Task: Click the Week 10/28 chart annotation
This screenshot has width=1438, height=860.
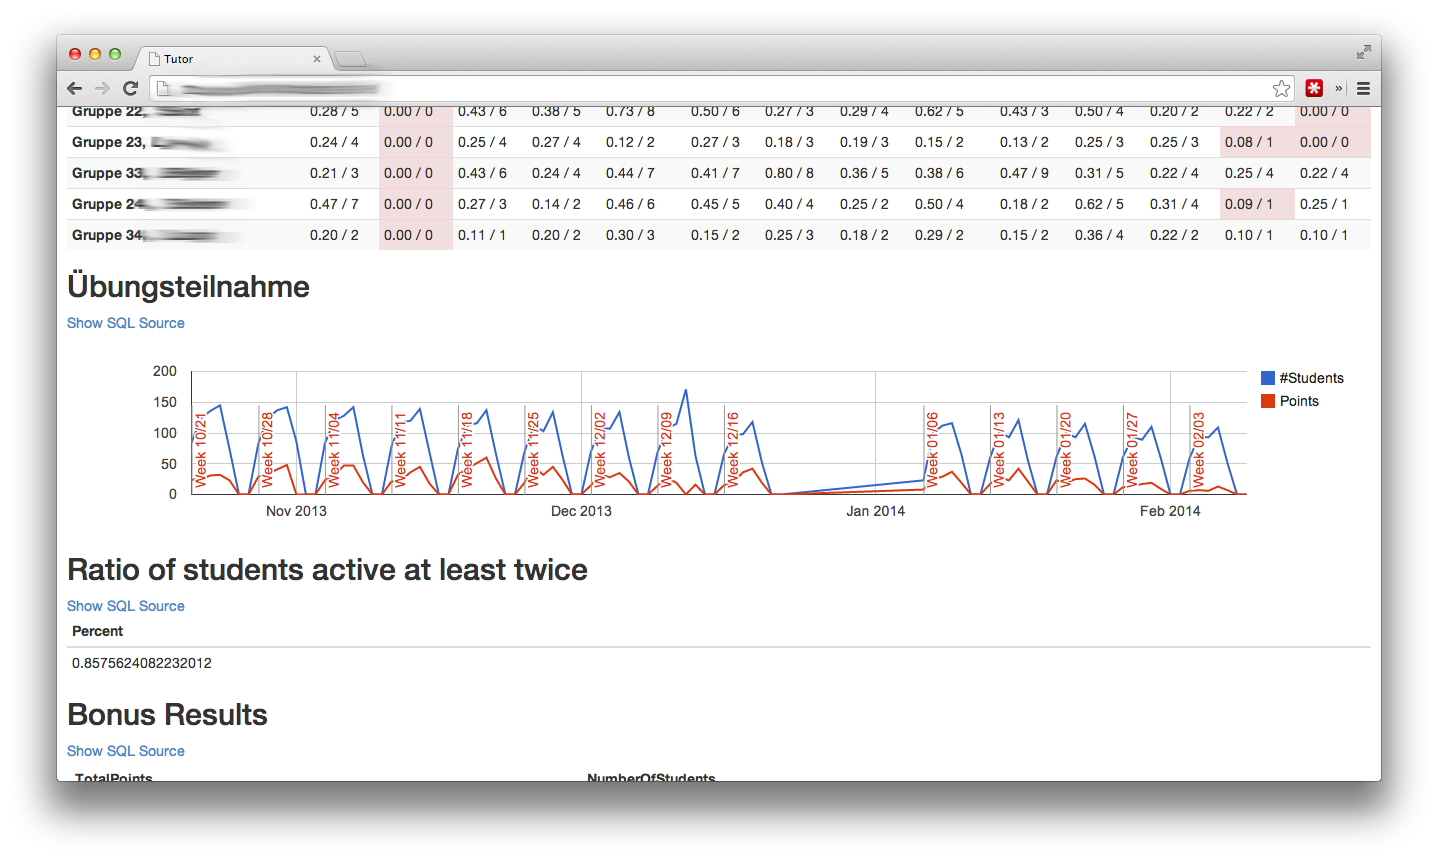Action: [x=267, y=450]
